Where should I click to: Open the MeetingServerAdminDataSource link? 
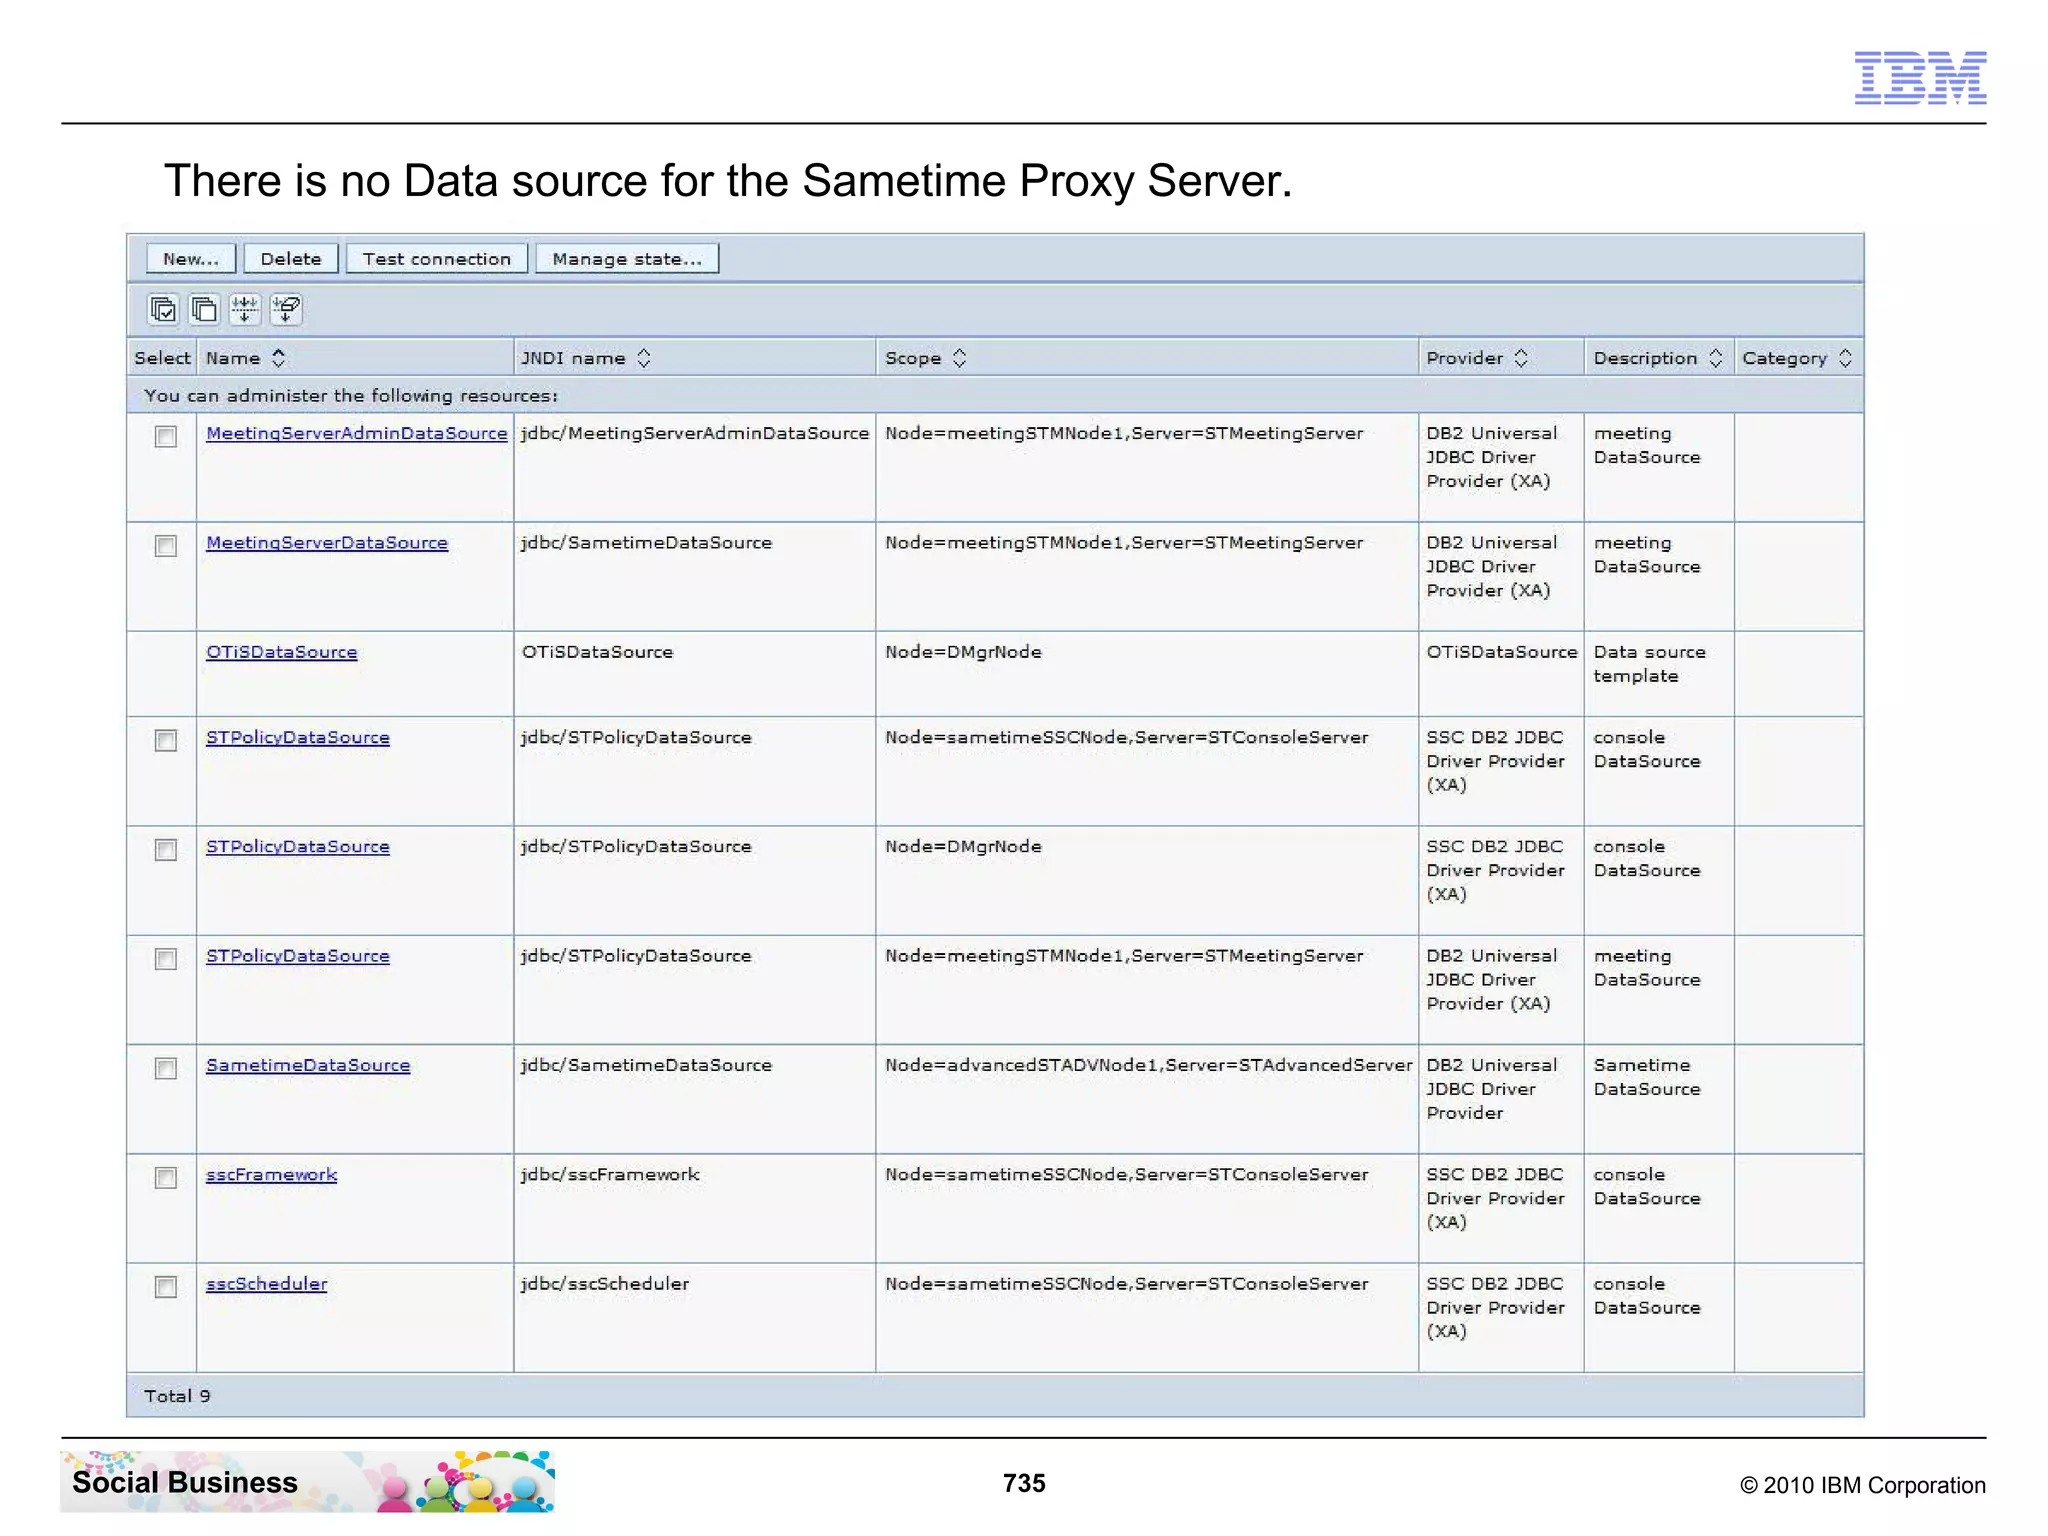pyautogui.click(x=357, y=433)
